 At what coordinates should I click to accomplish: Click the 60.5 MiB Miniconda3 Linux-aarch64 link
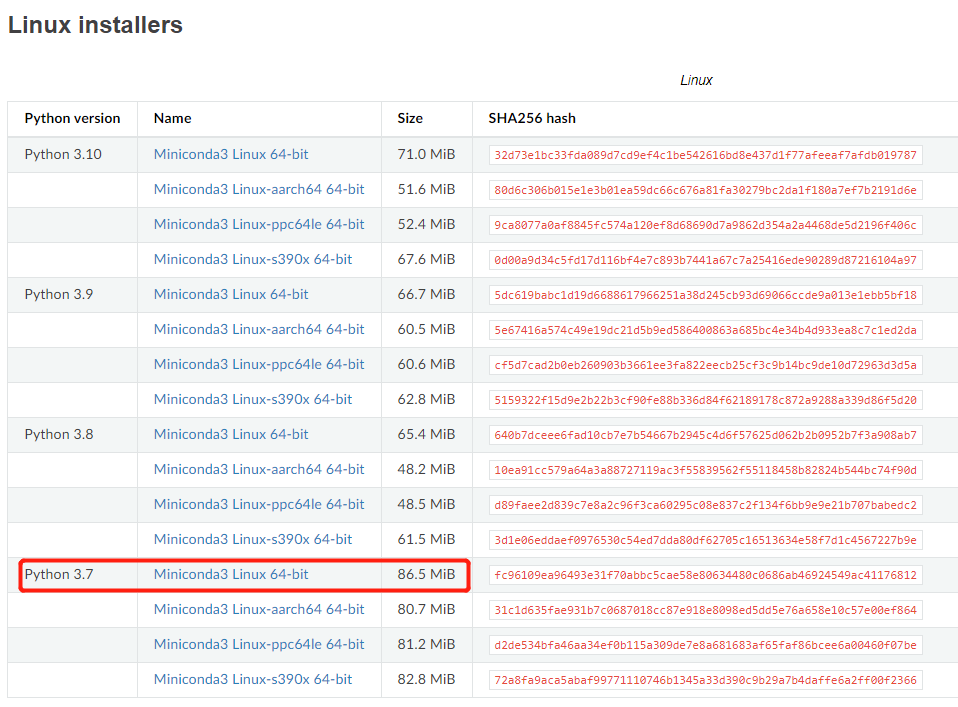coord(259,330)
